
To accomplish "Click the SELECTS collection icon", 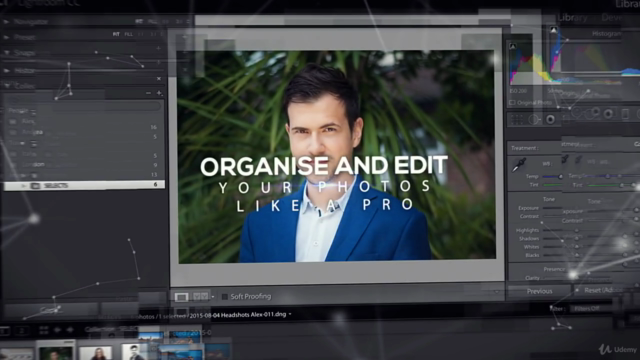I will pyautogui.click(x=36, y=186).
